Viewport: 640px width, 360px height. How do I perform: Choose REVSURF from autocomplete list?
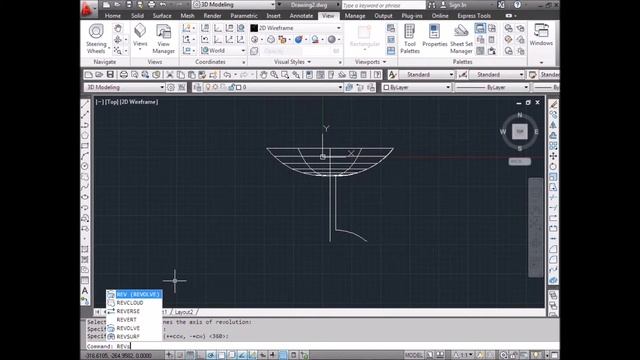tap(134, 336)
